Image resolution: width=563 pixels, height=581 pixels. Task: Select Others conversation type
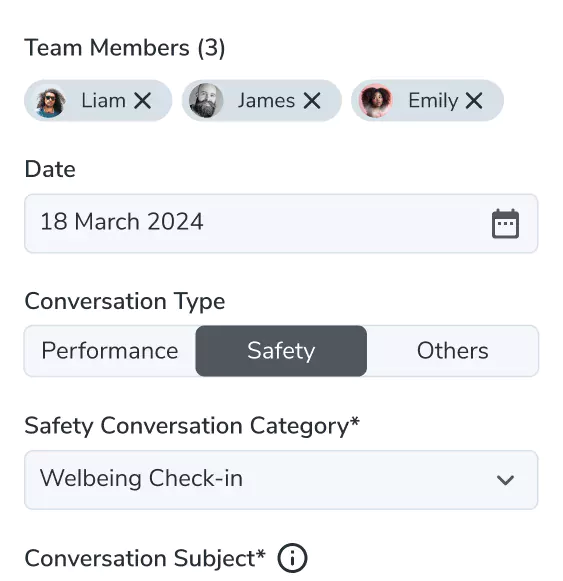point(453,351)
